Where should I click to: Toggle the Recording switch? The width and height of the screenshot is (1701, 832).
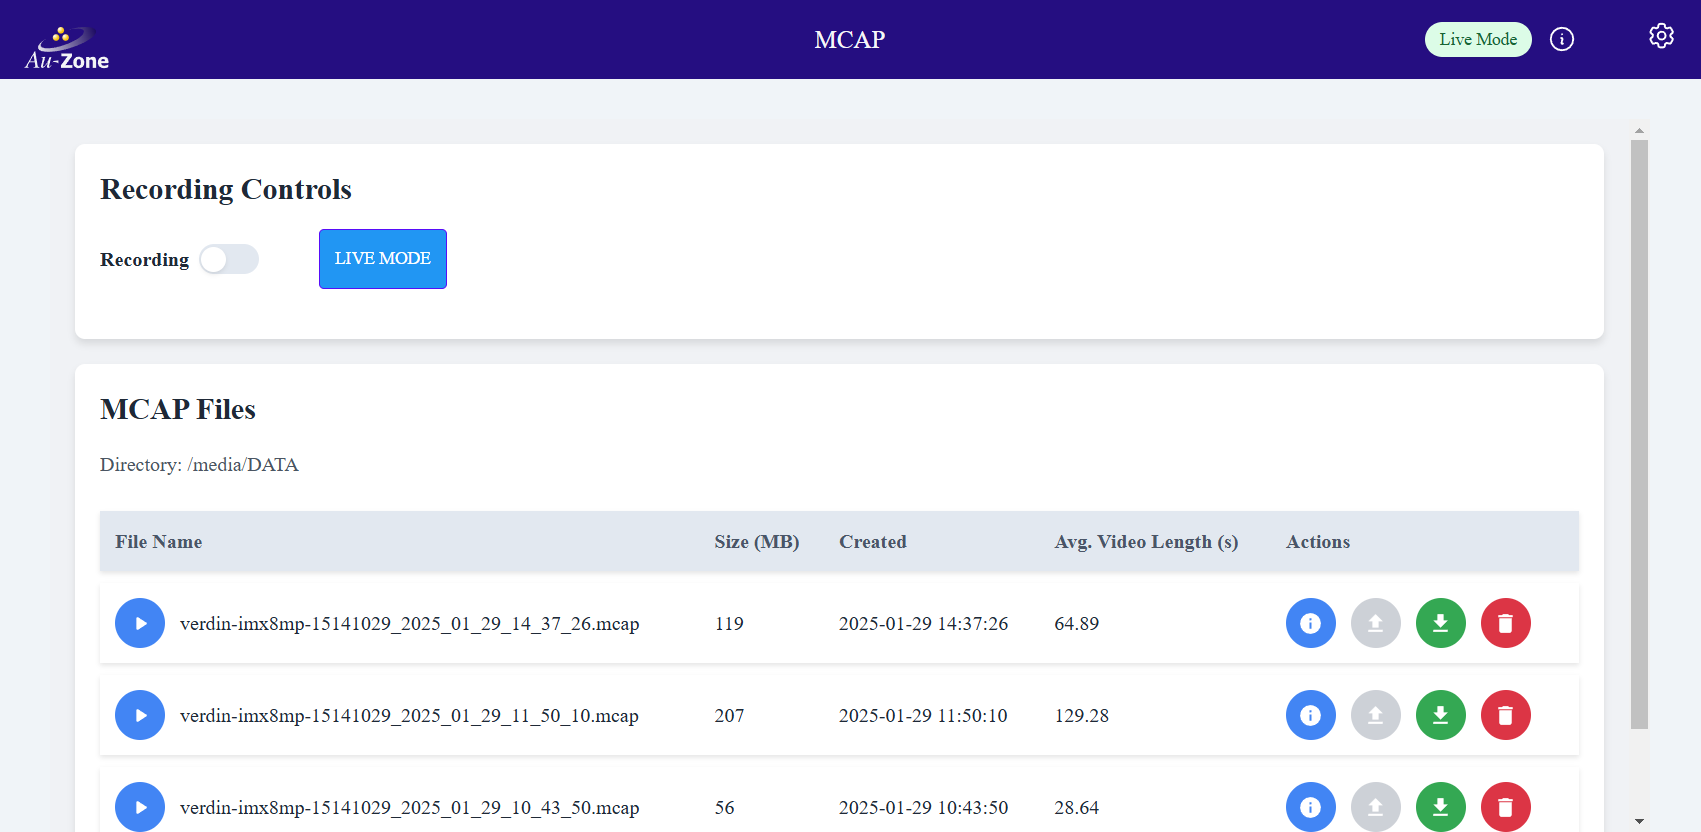[229, 259]
